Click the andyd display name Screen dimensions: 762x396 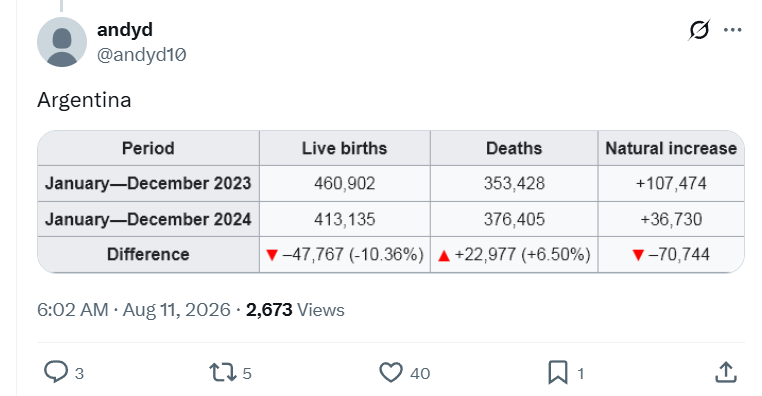point(125,30)
